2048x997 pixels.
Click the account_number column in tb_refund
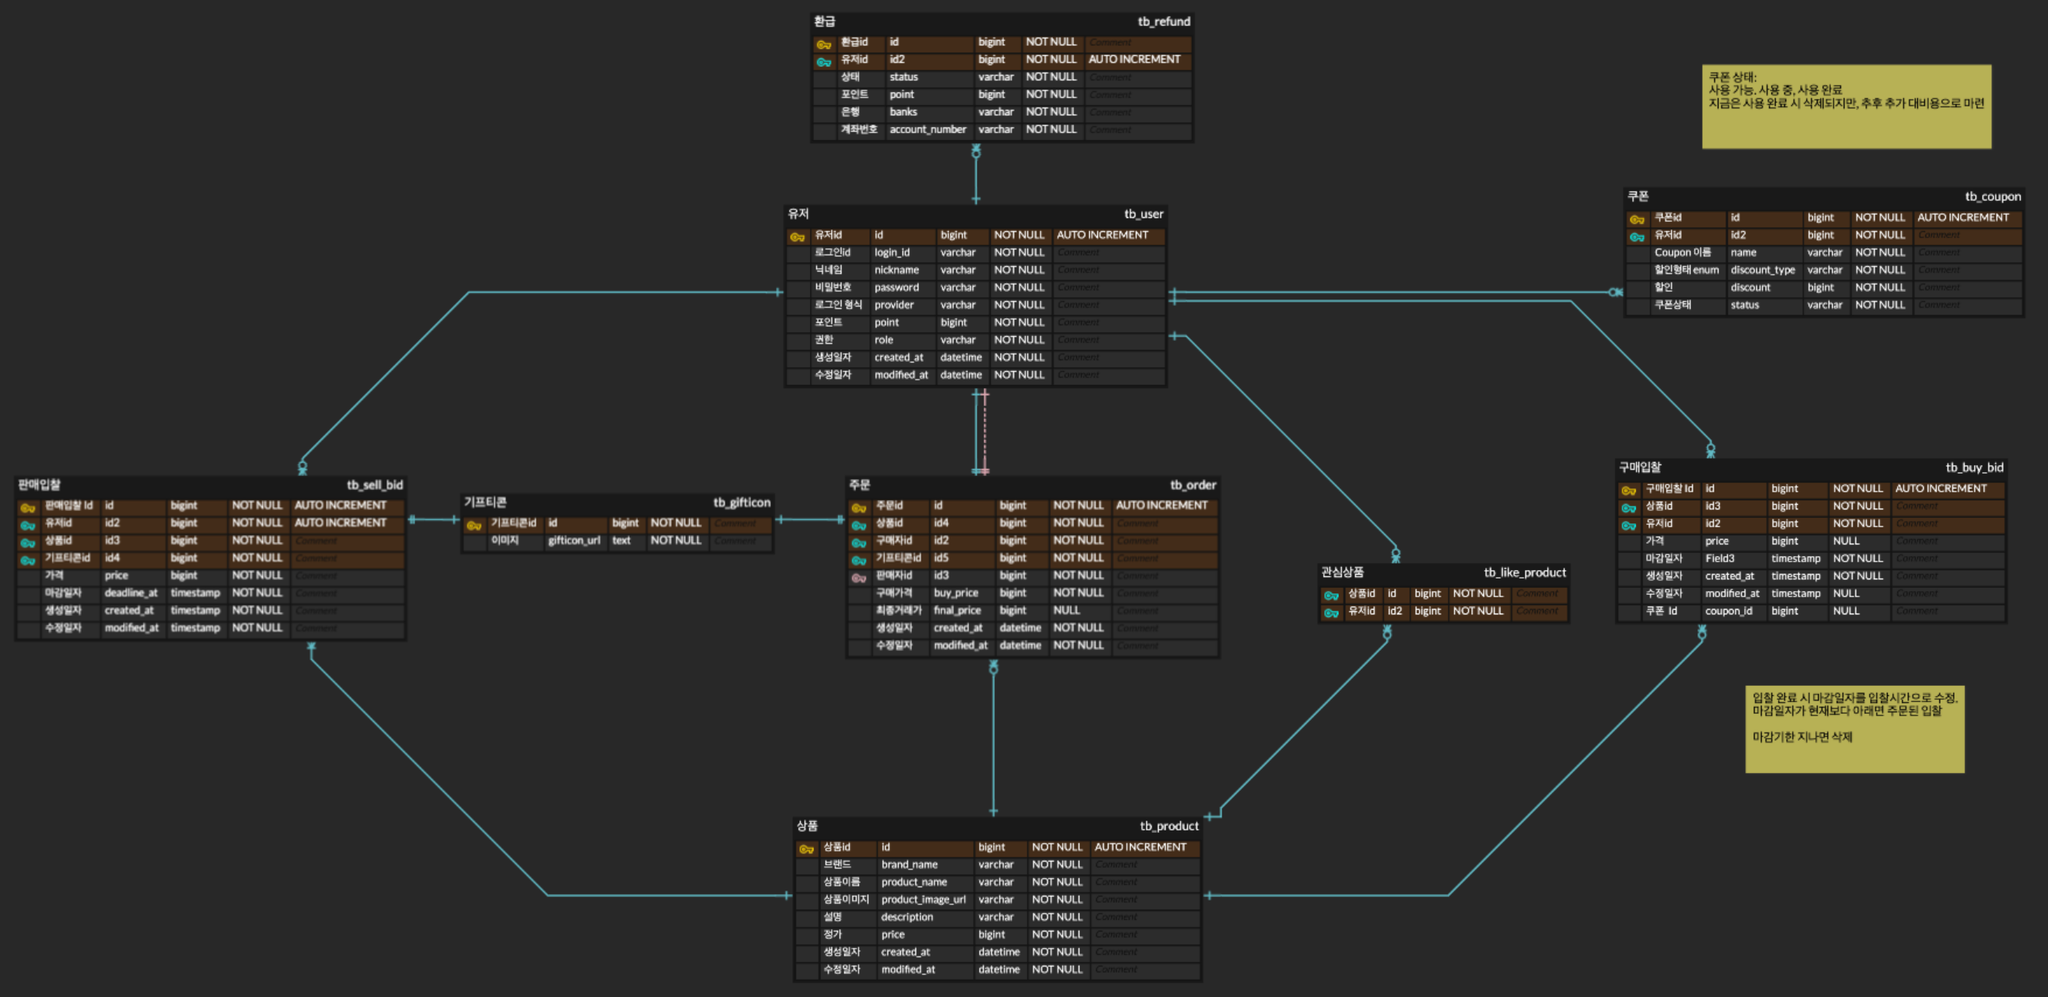click(x=928, y=130)
